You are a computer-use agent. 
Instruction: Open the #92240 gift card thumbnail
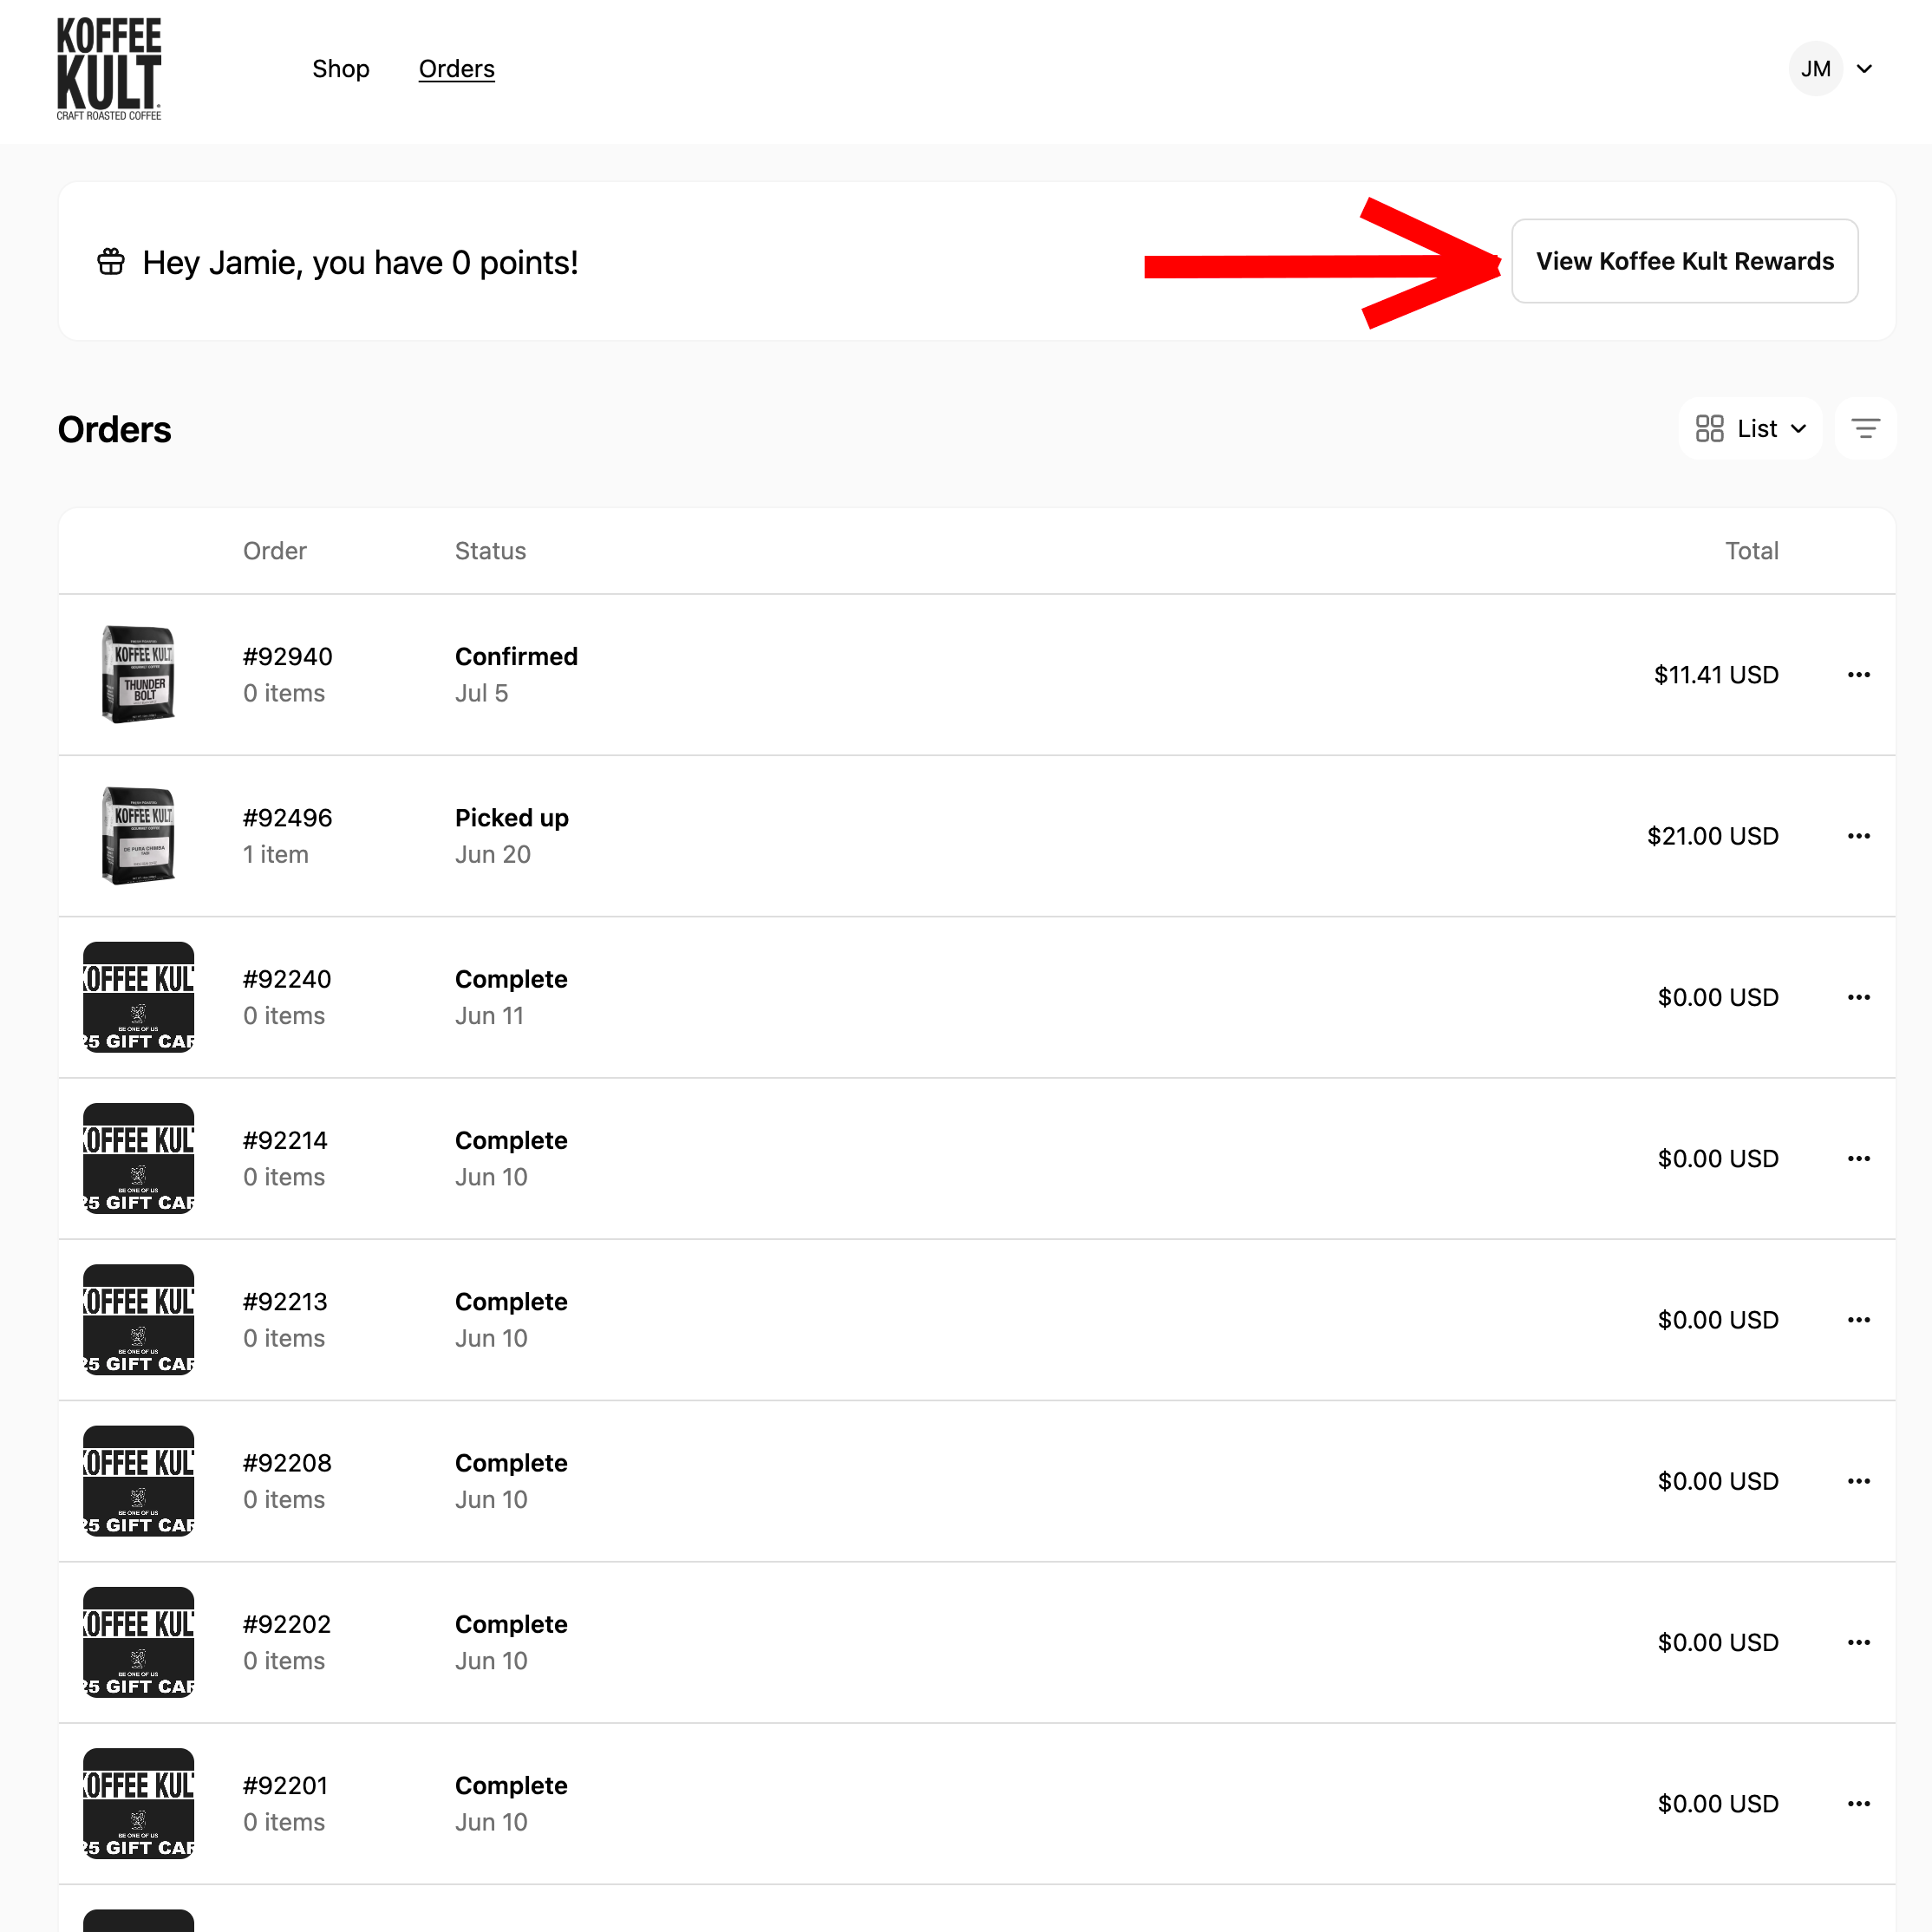click(139, 997)
